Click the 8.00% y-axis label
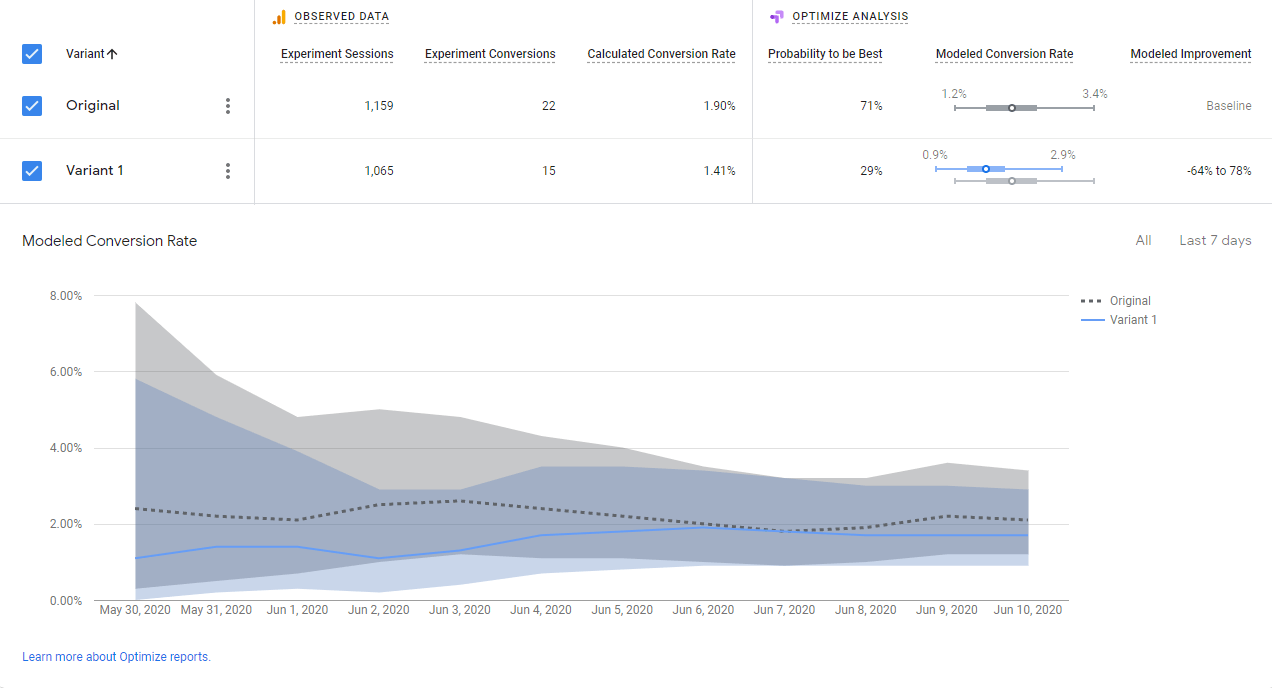Viewport: 1272px width, 688px height. [x=64, y=296]
